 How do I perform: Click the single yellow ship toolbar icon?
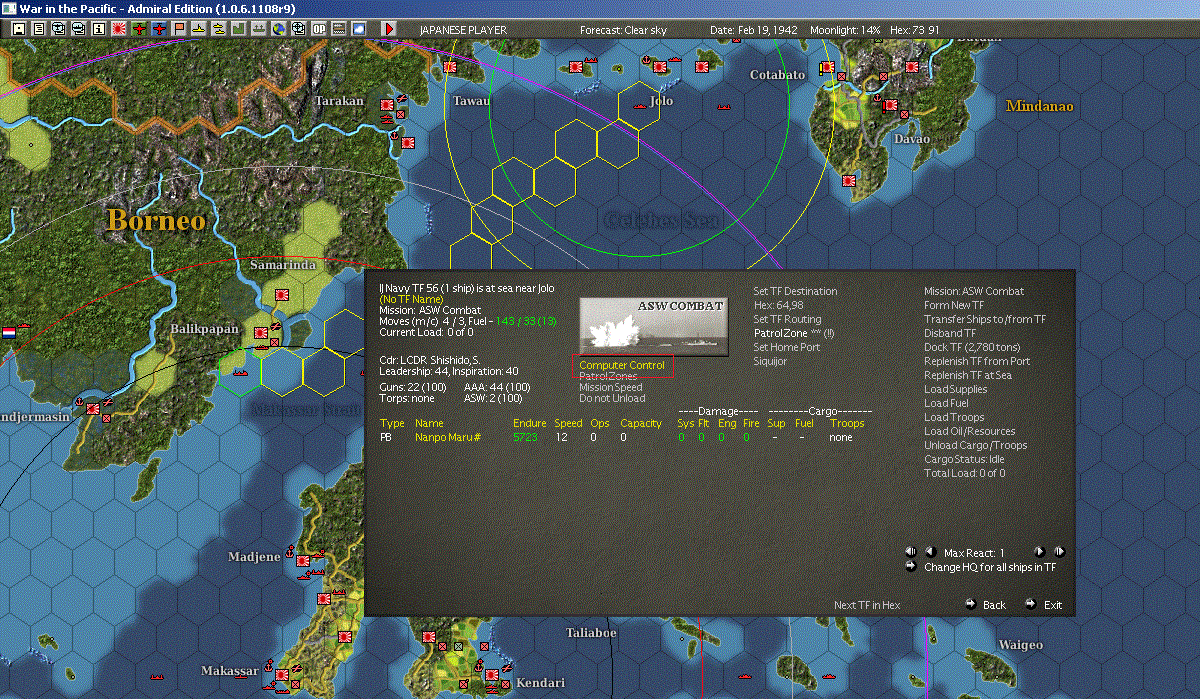(x=198, y=29)
